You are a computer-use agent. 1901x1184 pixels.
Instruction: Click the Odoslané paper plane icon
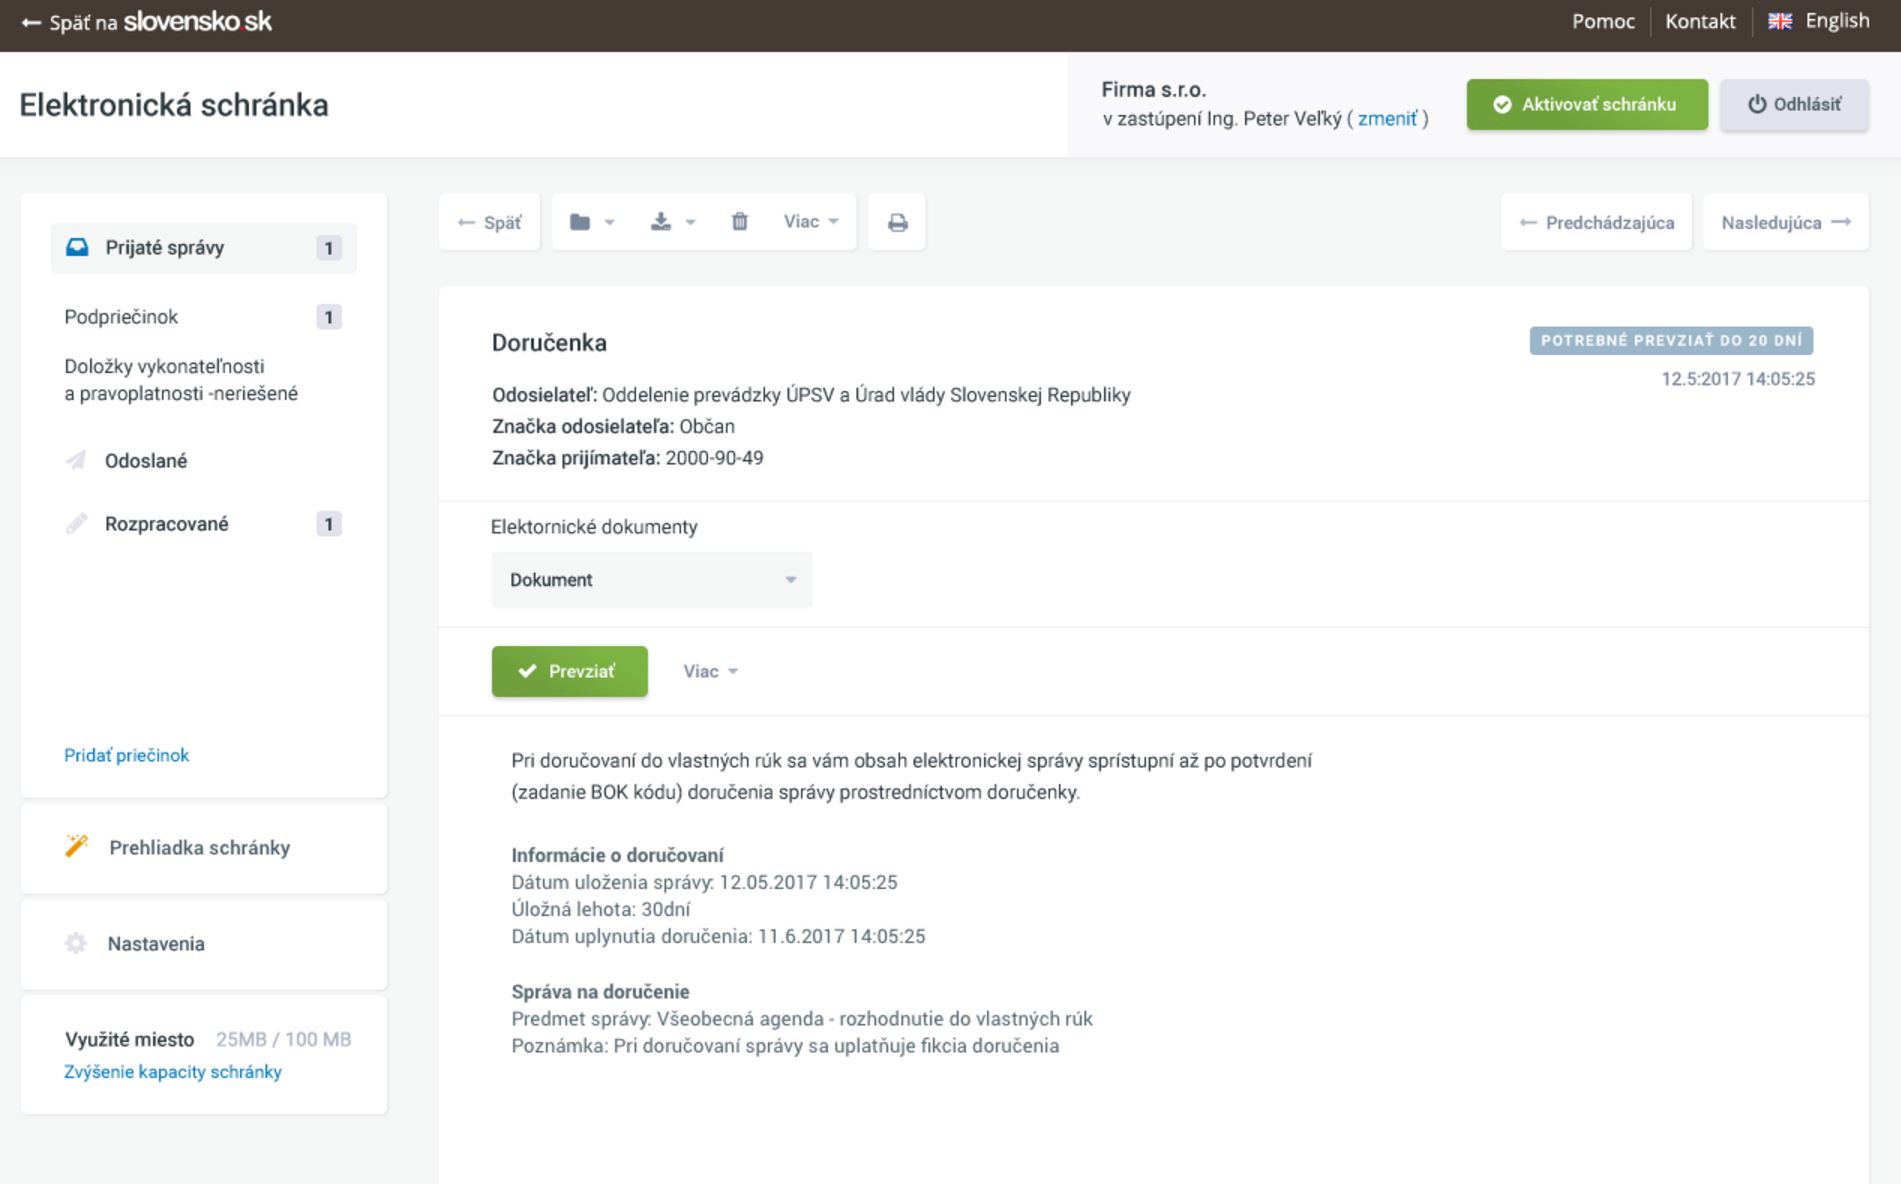pos(76,461)
